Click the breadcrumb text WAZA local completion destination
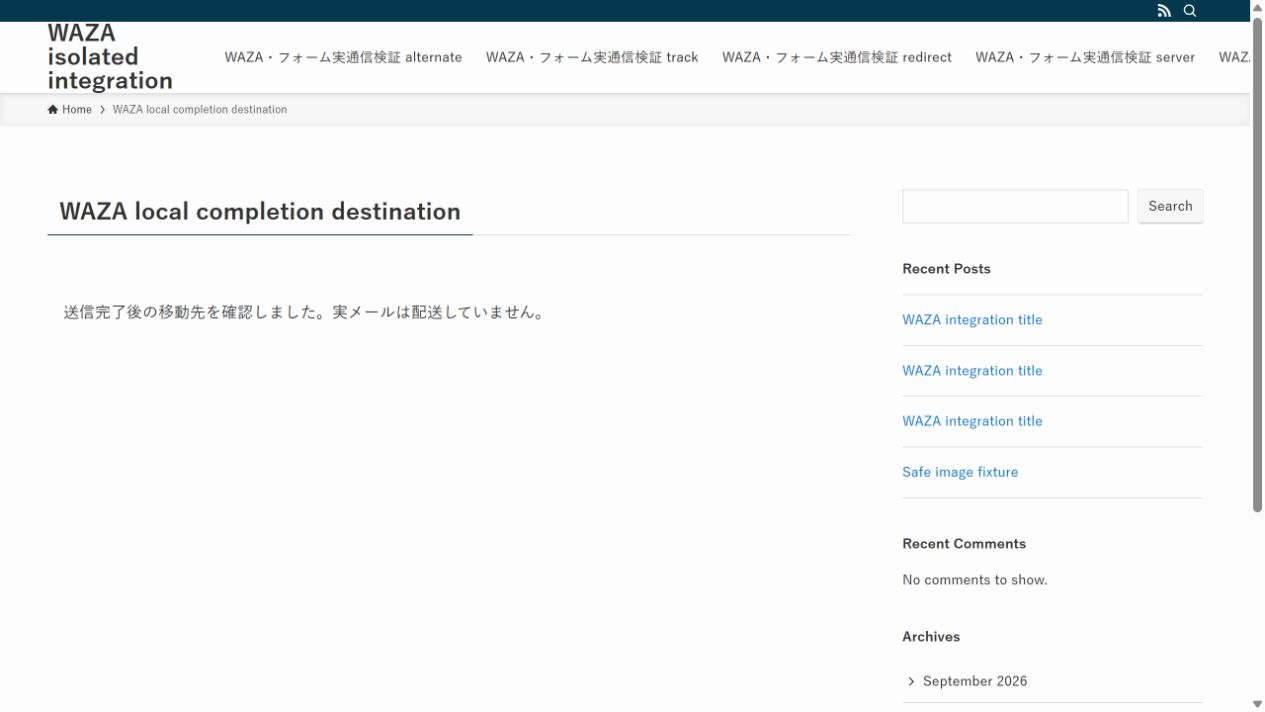Image resolution: width=1265 pixels, height=712 pixels. click(200, 110)
